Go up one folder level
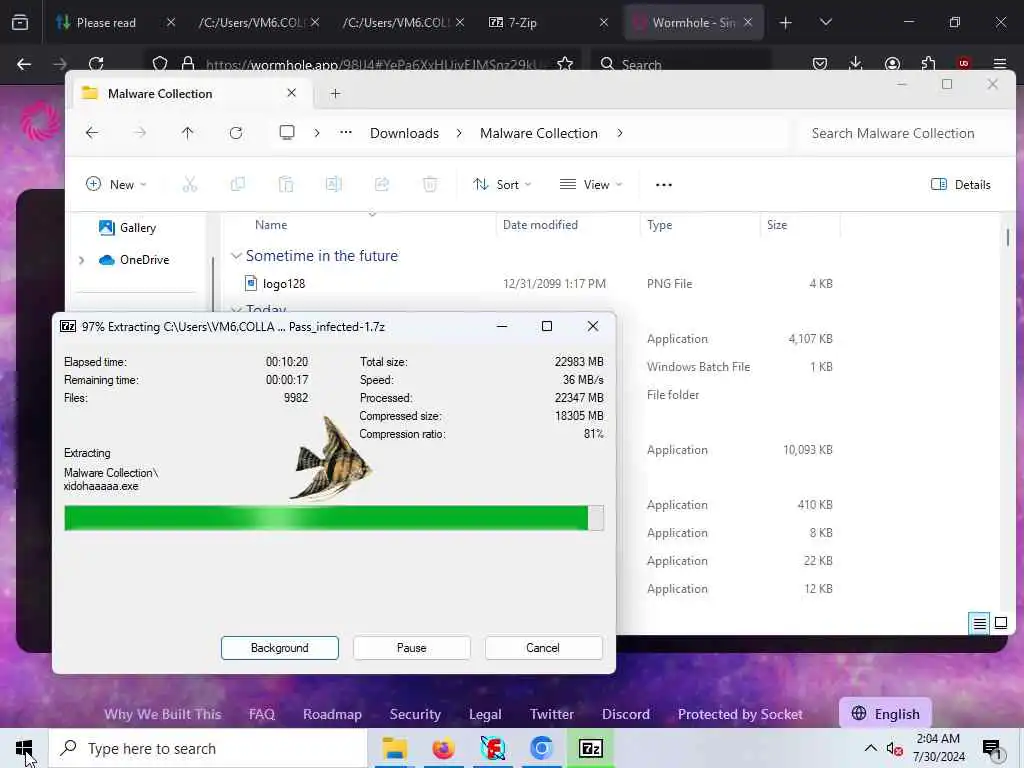Viewport: 1024px width, 768px height. click(x=187, y=133)
